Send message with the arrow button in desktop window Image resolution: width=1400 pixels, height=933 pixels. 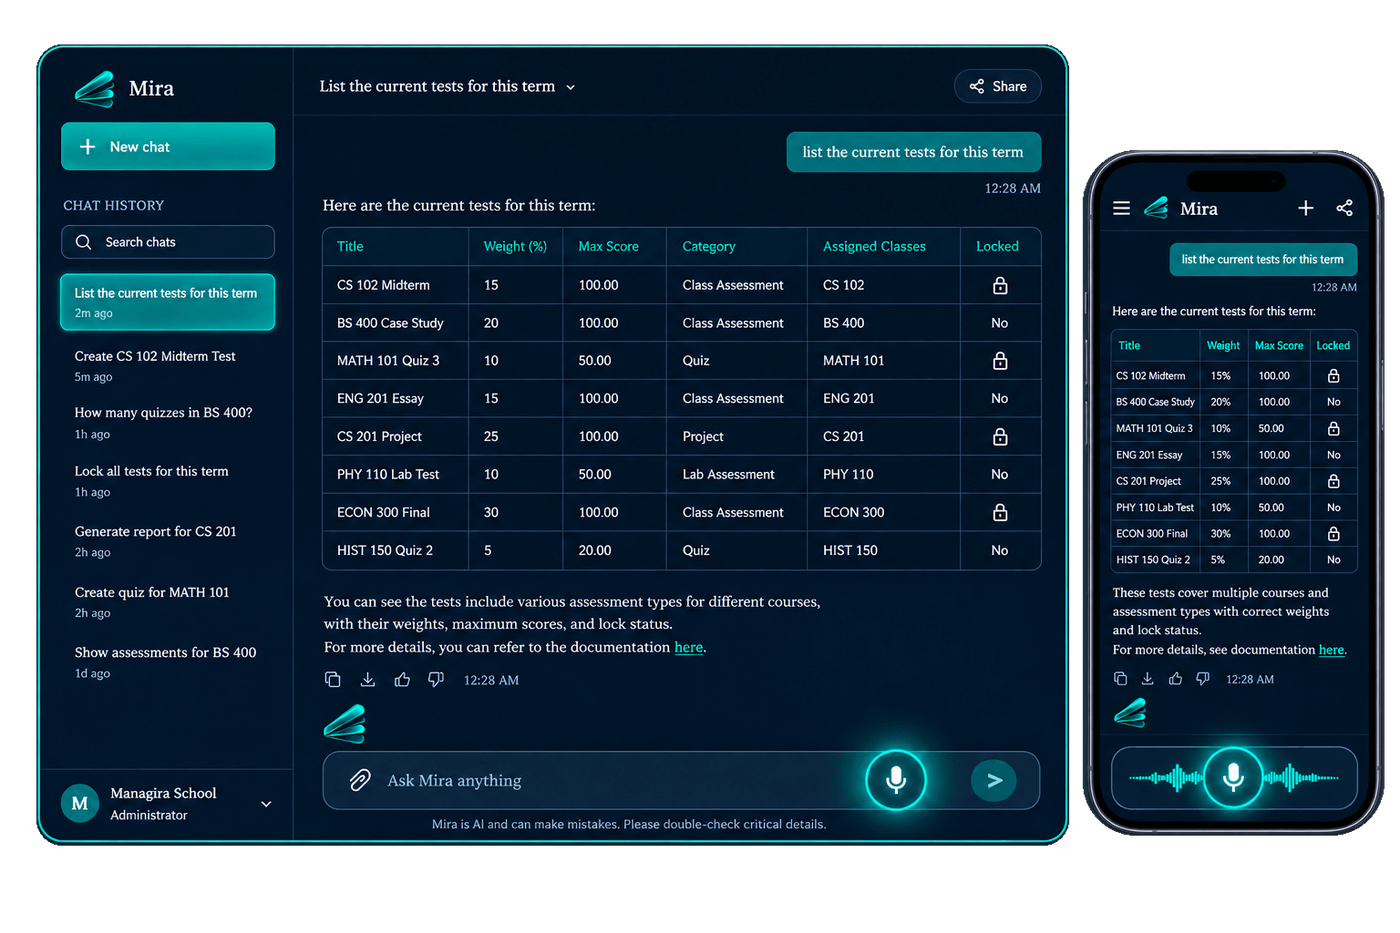(994, 781)
